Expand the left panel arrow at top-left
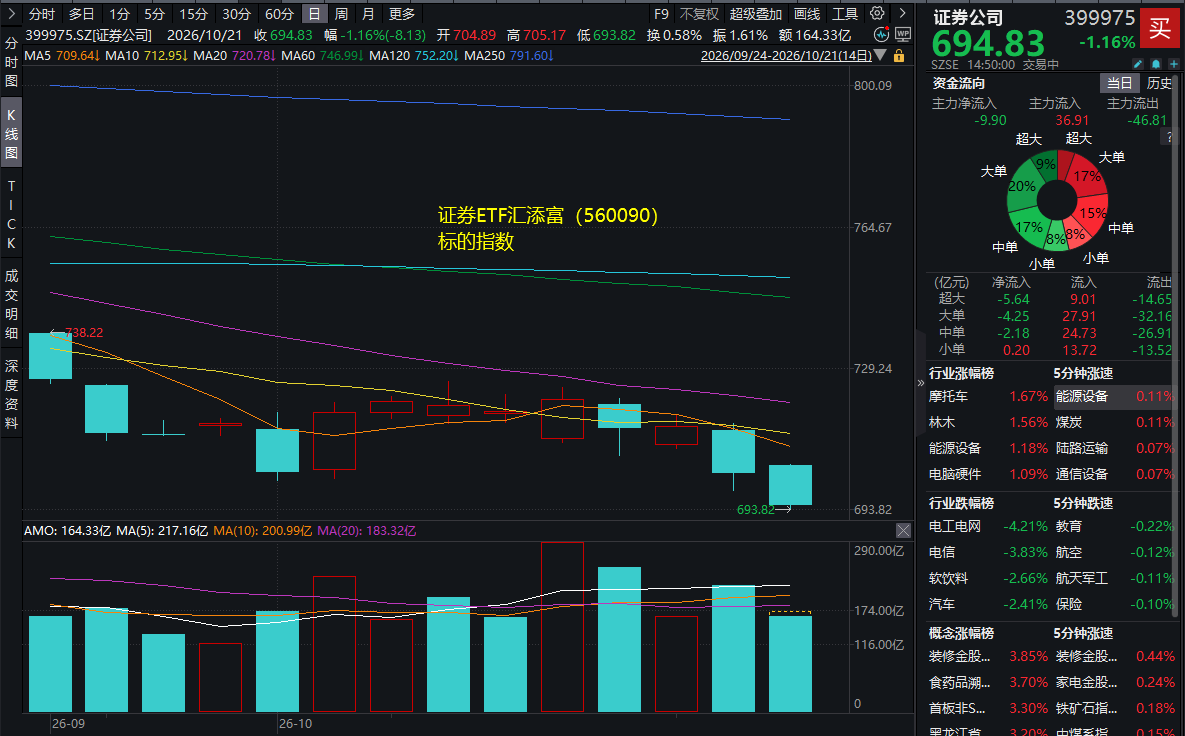Image resolution: width=1185 pixels, height=736 pixels. pos(11,14)
